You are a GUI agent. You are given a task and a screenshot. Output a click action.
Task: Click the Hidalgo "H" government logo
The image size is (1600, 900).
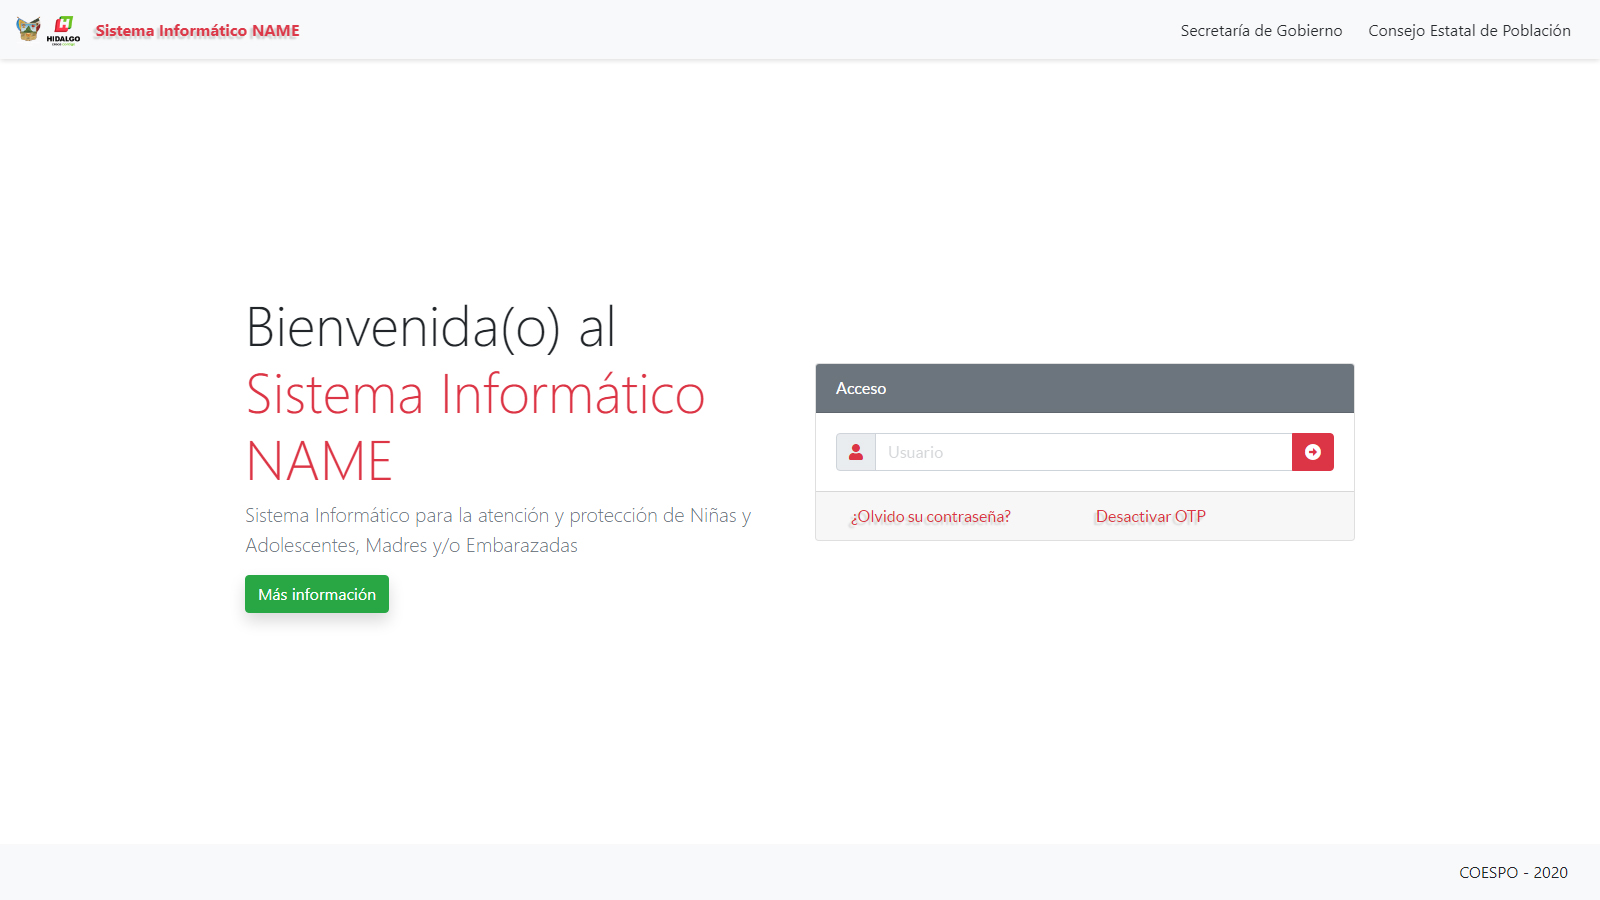click(64, 24)
